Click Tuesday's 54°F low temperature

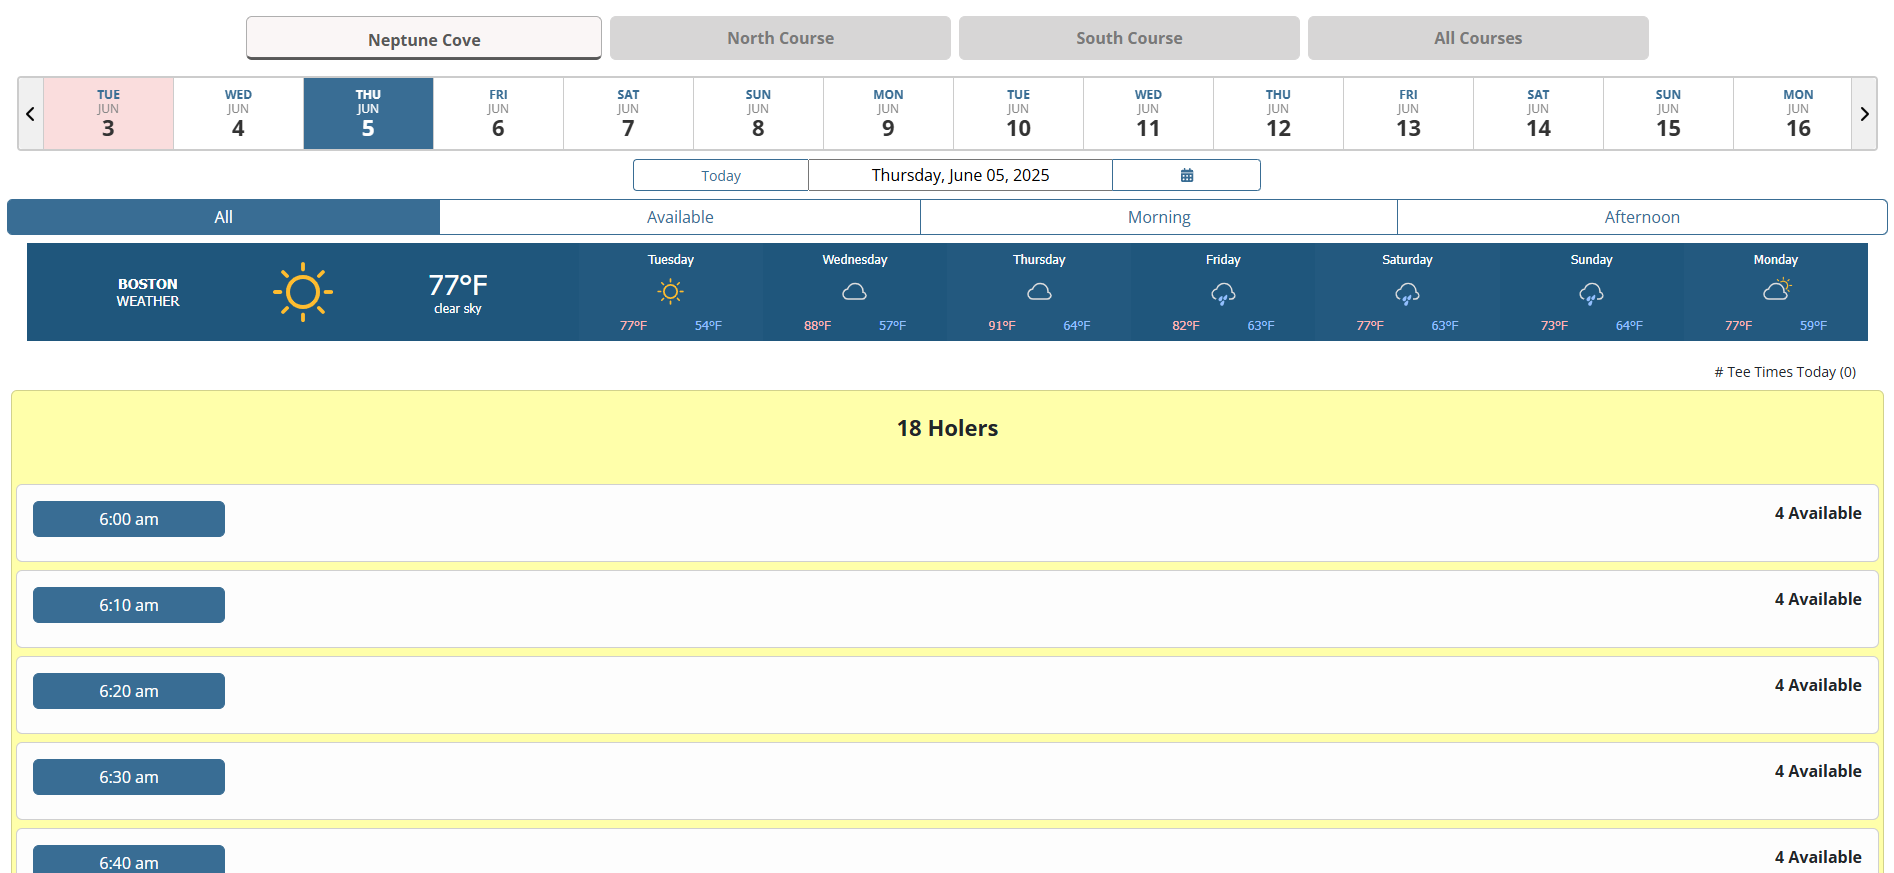(708, 326)
